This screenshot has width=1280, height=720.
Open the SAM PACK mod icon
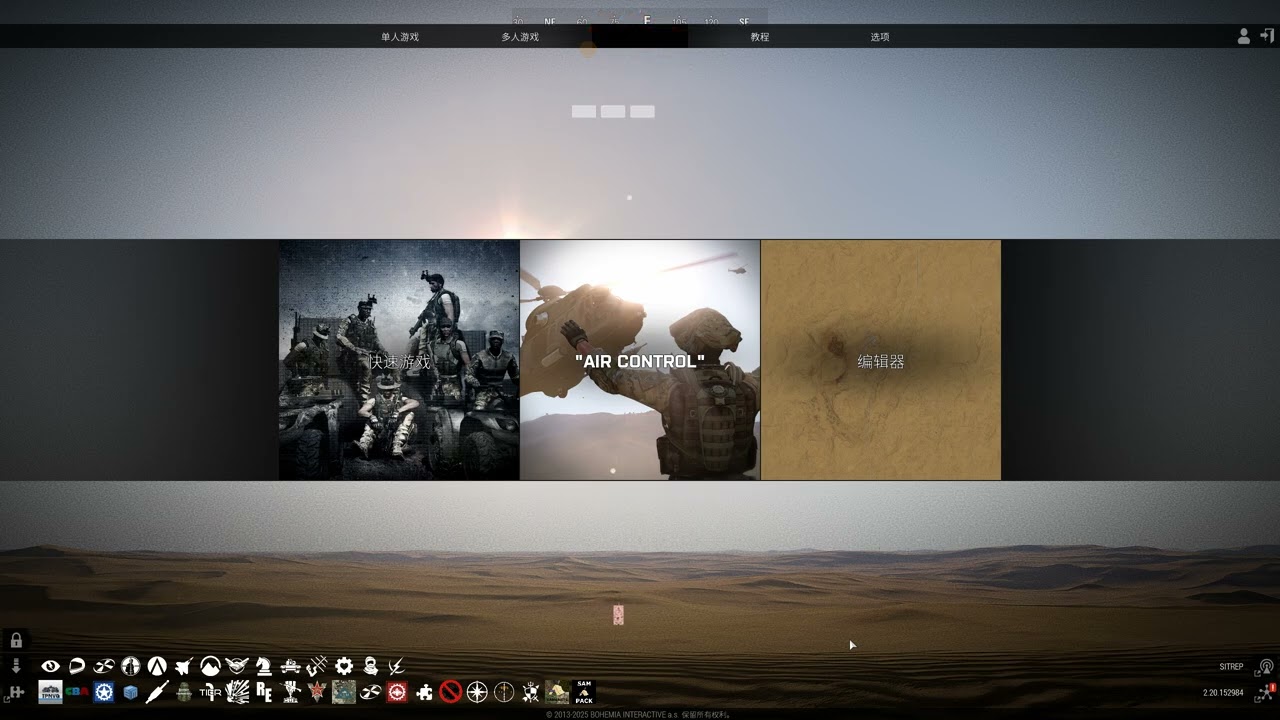pos(584,692)
